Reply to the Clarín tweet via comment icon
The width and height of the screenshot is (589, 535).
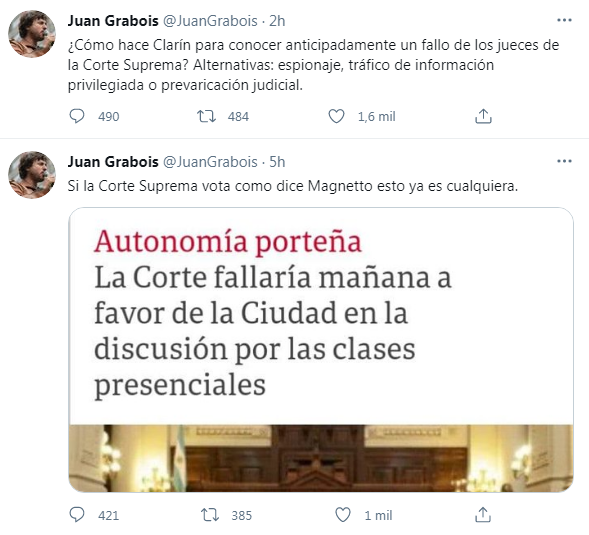[x=77, y=116]
